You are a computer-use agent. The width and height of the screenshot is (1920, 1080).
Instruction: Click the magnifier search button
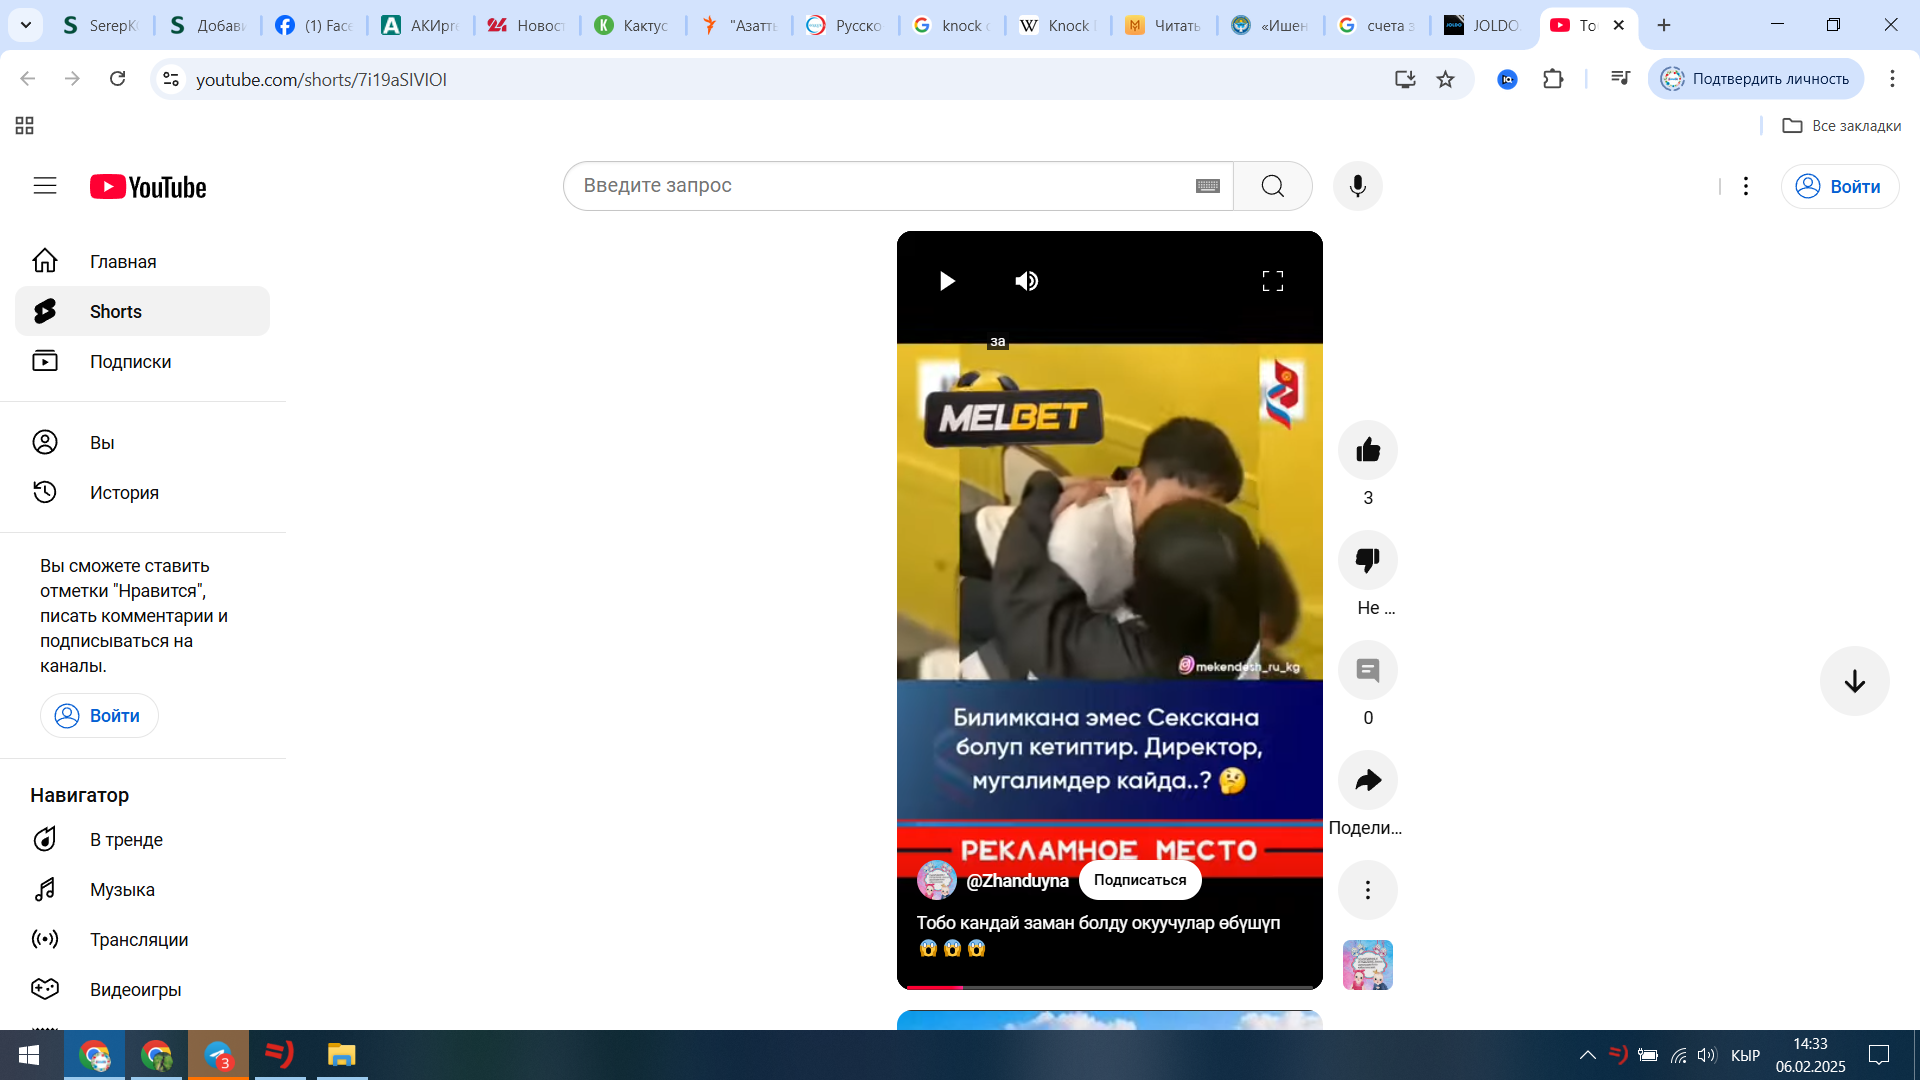[1272, 186]
